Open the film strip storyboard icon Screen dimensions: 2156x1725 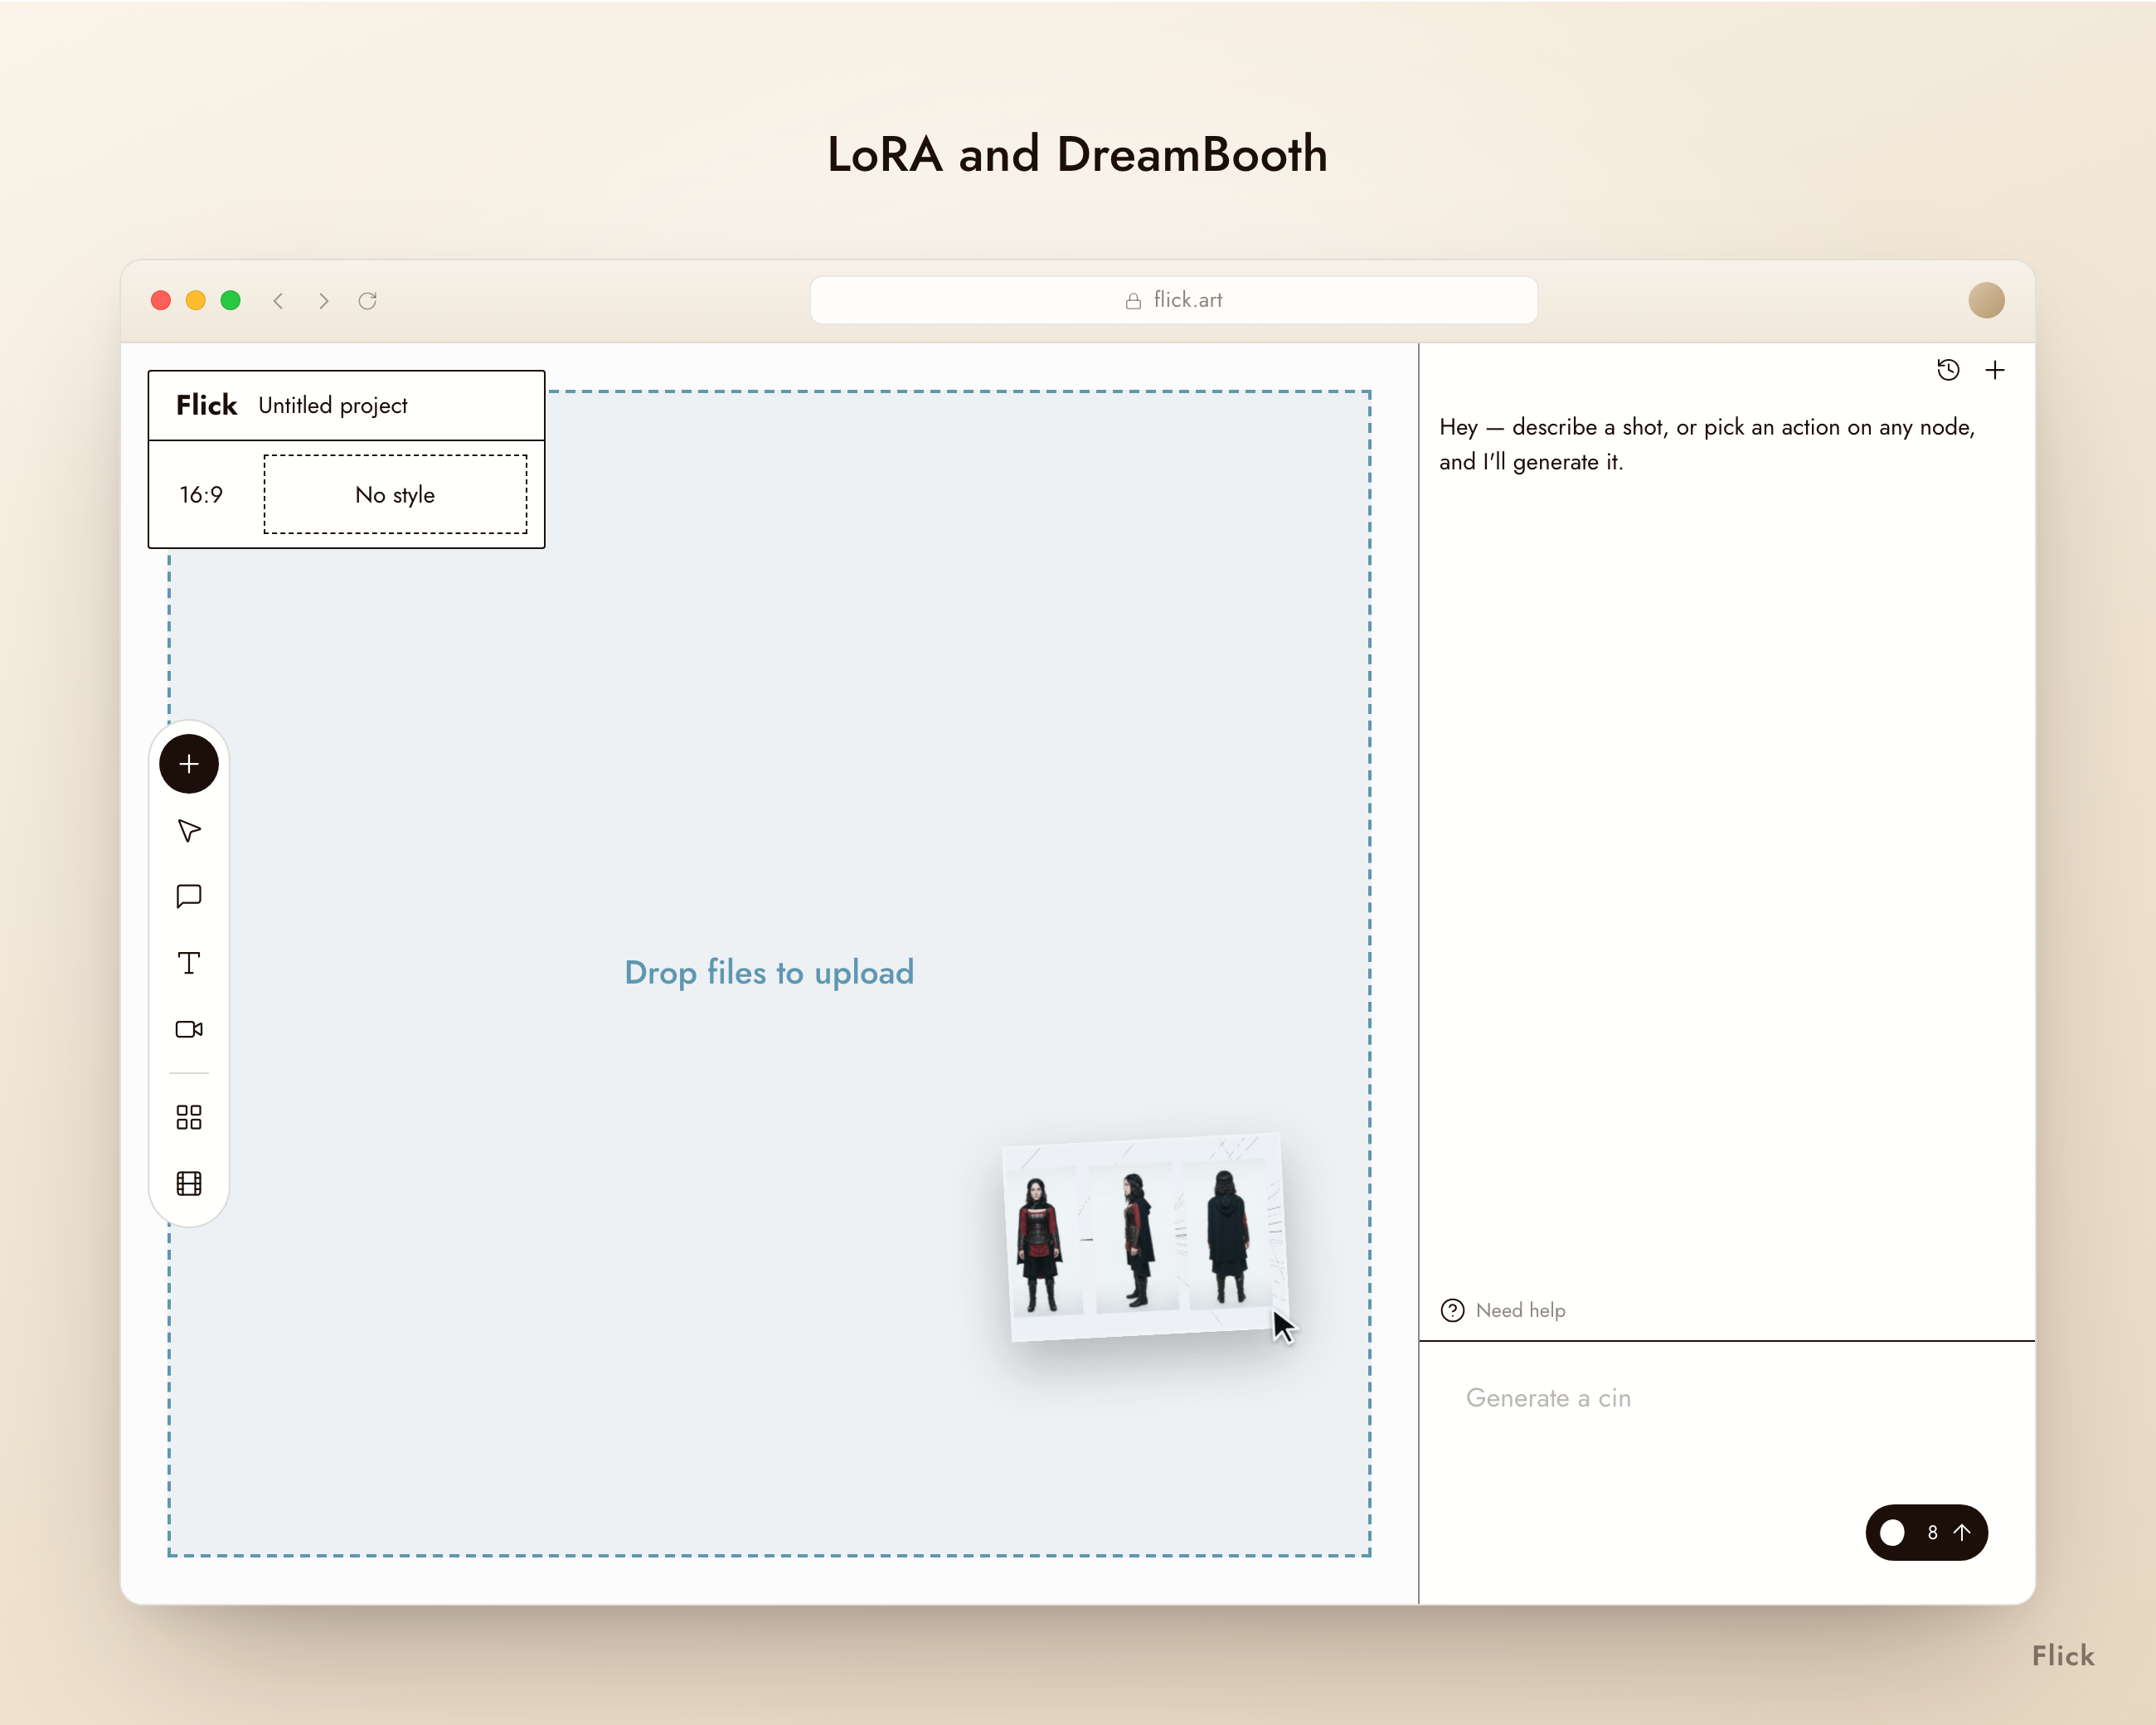[x=189, y=1184]
